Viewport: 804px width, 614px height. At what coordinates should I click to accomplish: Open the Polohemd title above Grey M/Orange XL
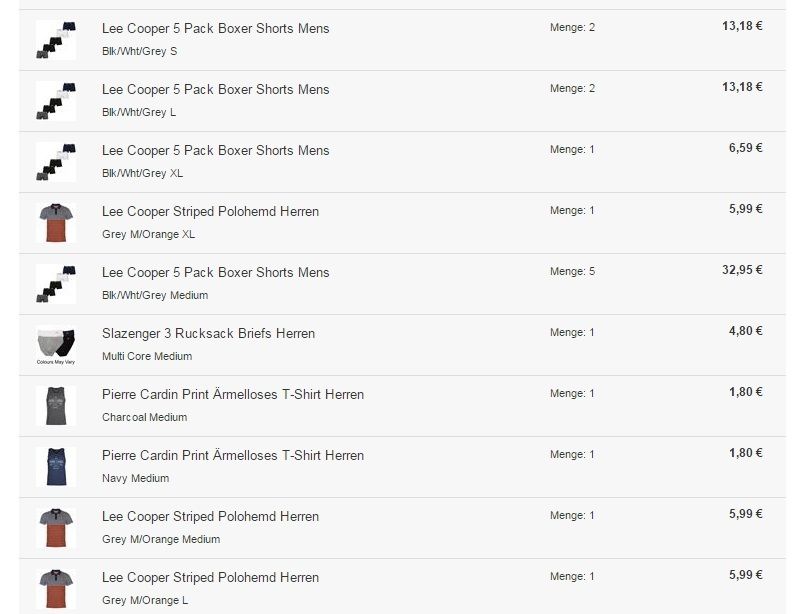click(210, 211)
